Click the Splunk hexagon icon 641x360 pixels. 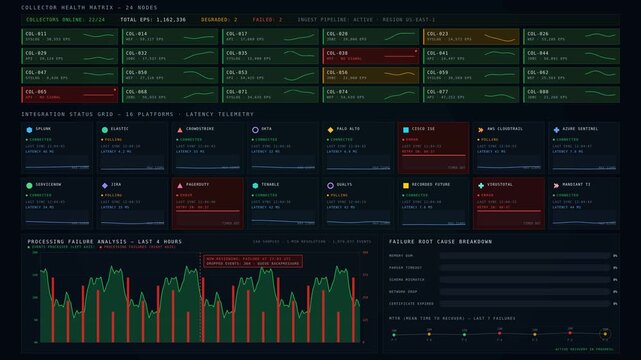pyautogui.click(x=29, y=130)
